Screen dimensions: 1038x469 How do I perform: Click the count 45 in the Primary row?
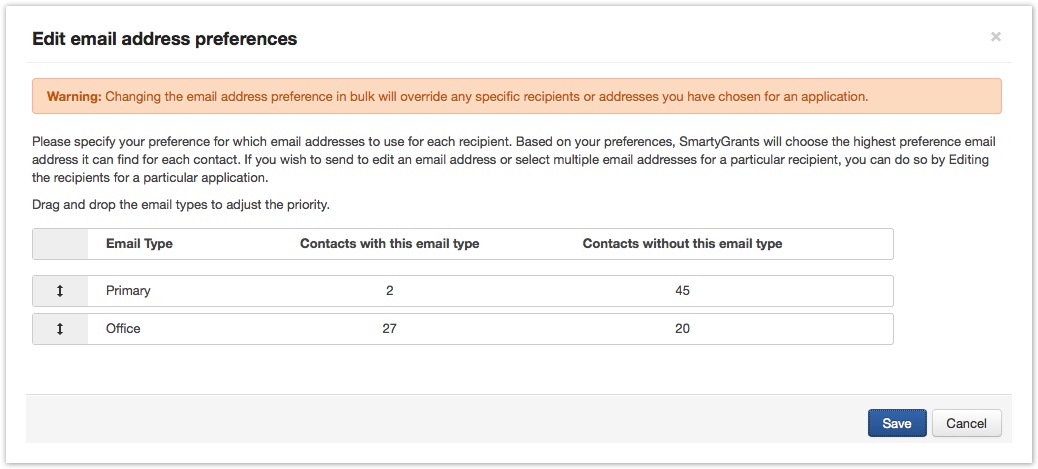(x=682, y=291)
